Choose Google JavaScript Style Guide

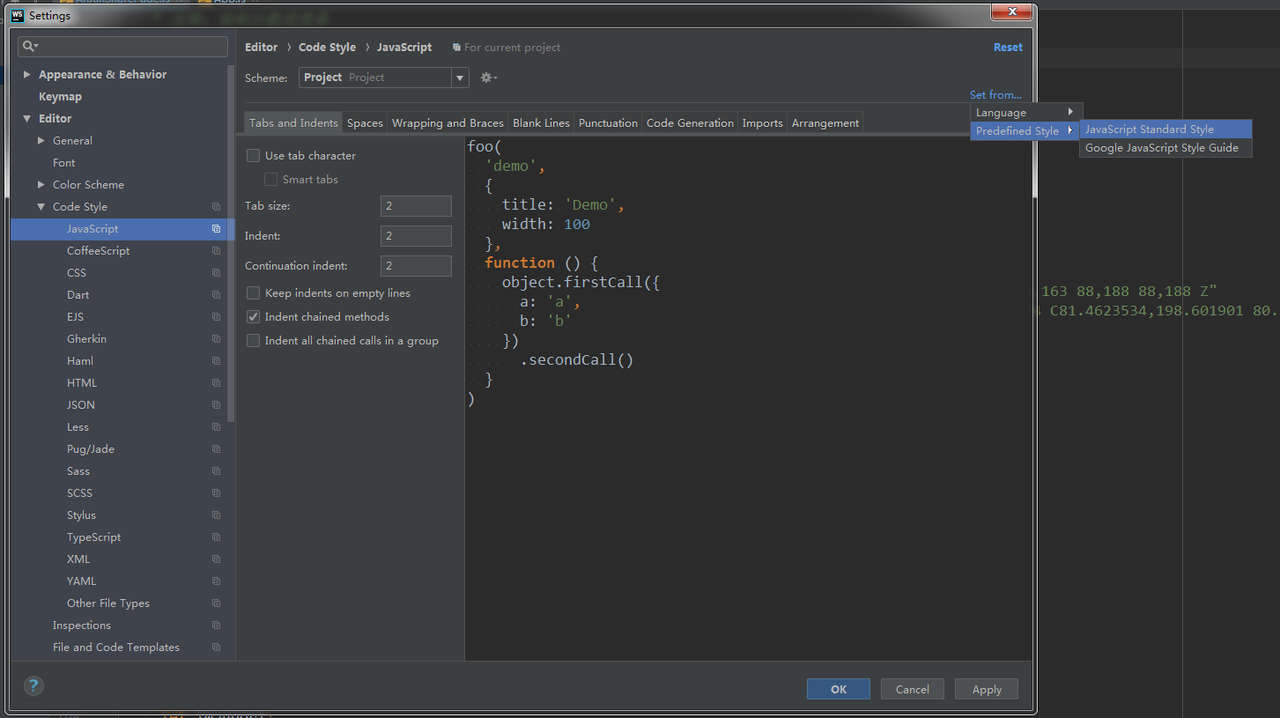pyautogui.click(x=1165, y=148)
